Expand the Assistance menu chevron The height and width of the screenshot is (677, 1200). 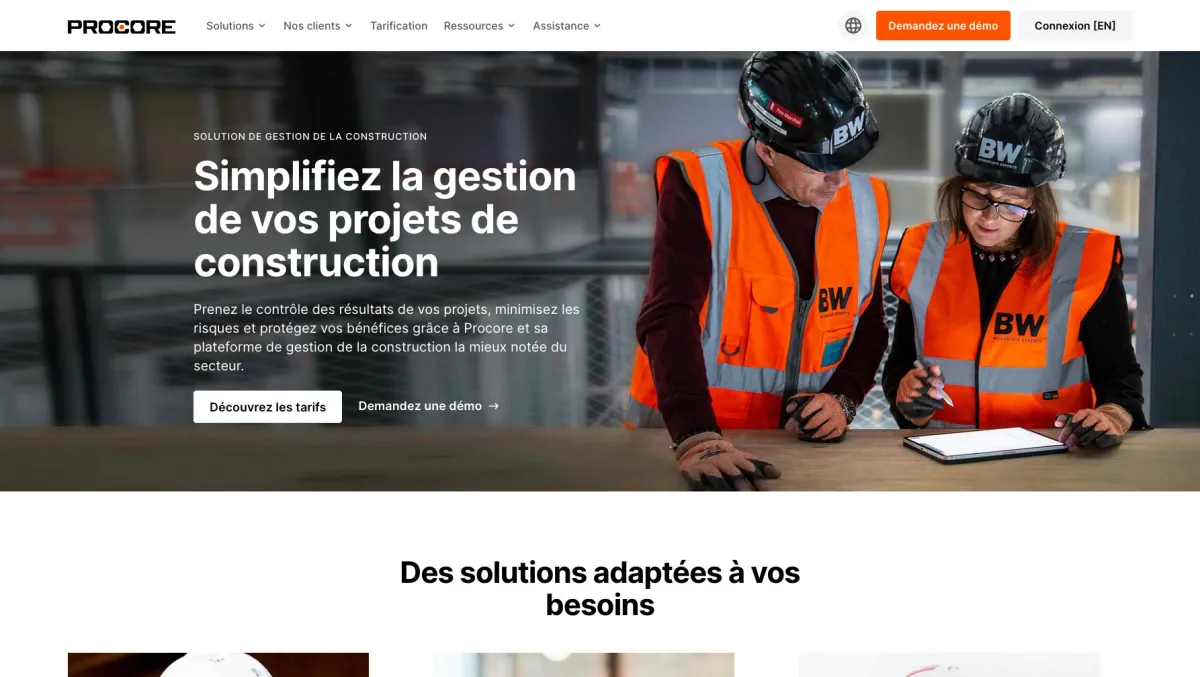pos(597,26)
